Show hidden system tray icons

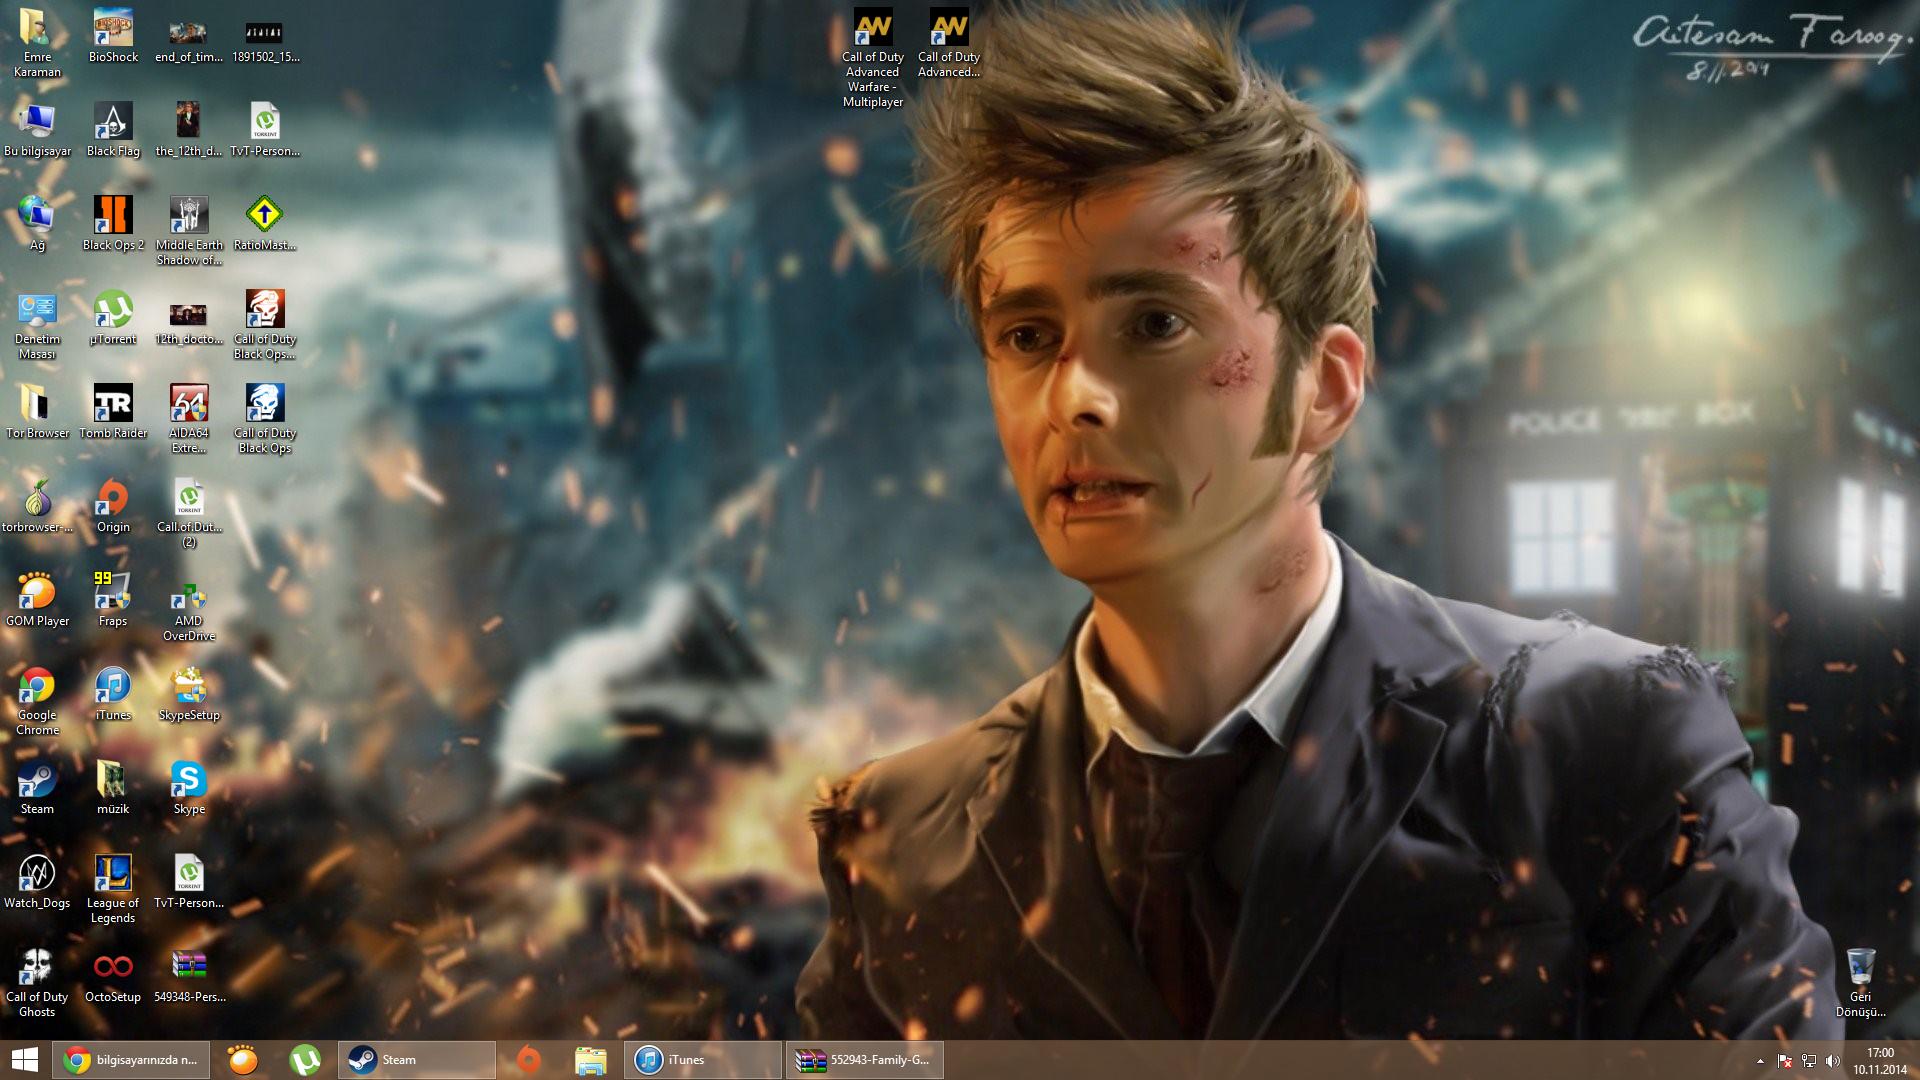(x=1760, y=1061)
